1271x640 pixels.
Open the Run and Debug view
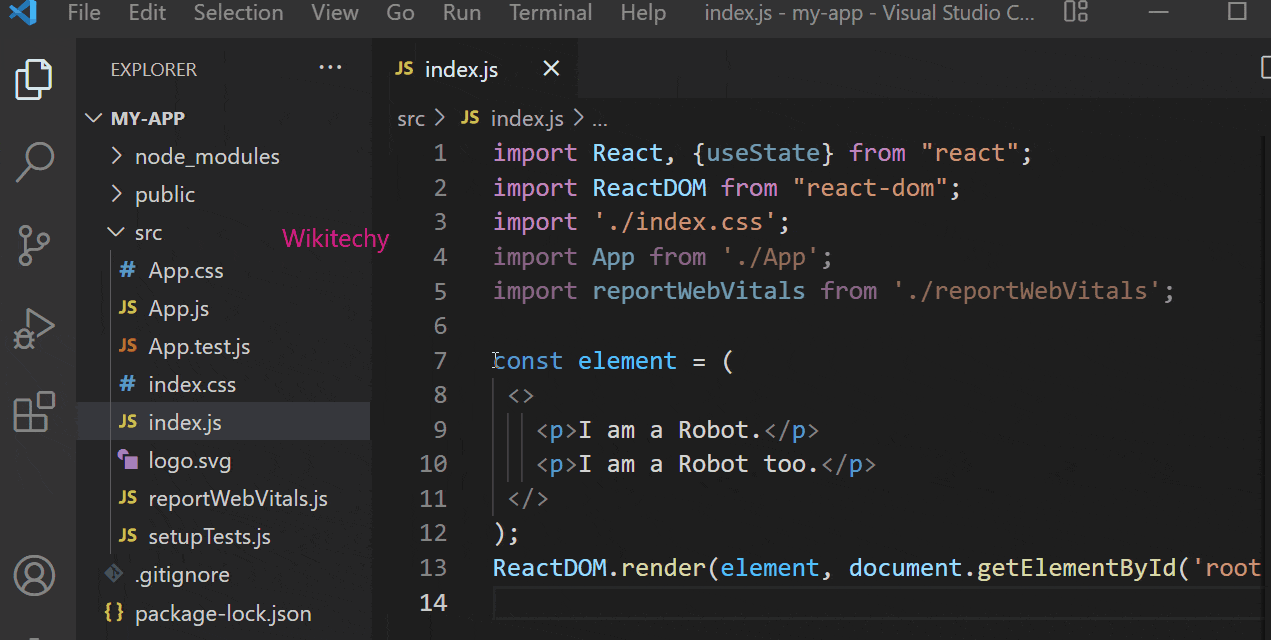tap(34, 328)
